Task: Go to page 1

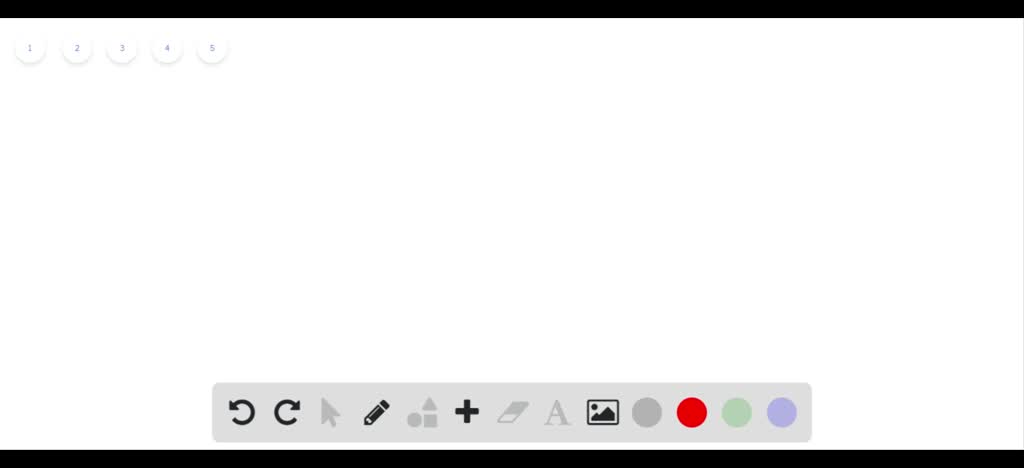Action: pos(30,48)
